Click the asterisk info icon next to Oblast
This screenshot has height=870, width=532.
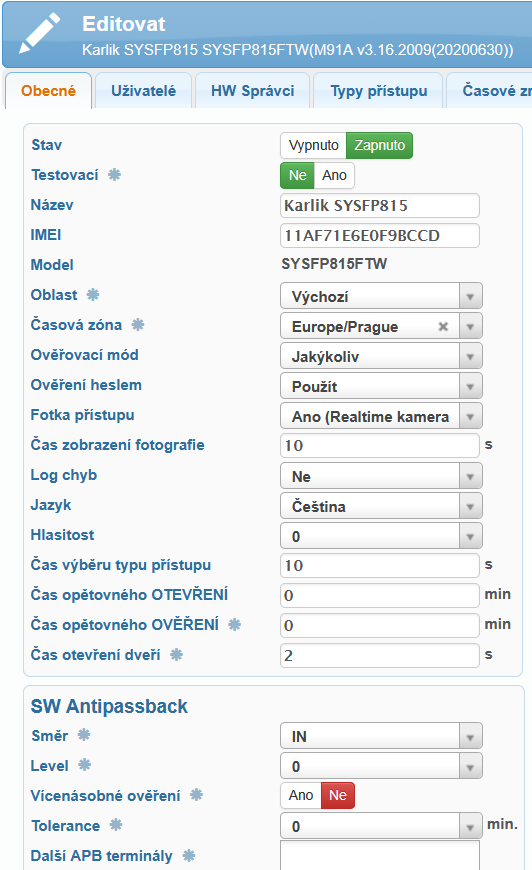point(93,295)
